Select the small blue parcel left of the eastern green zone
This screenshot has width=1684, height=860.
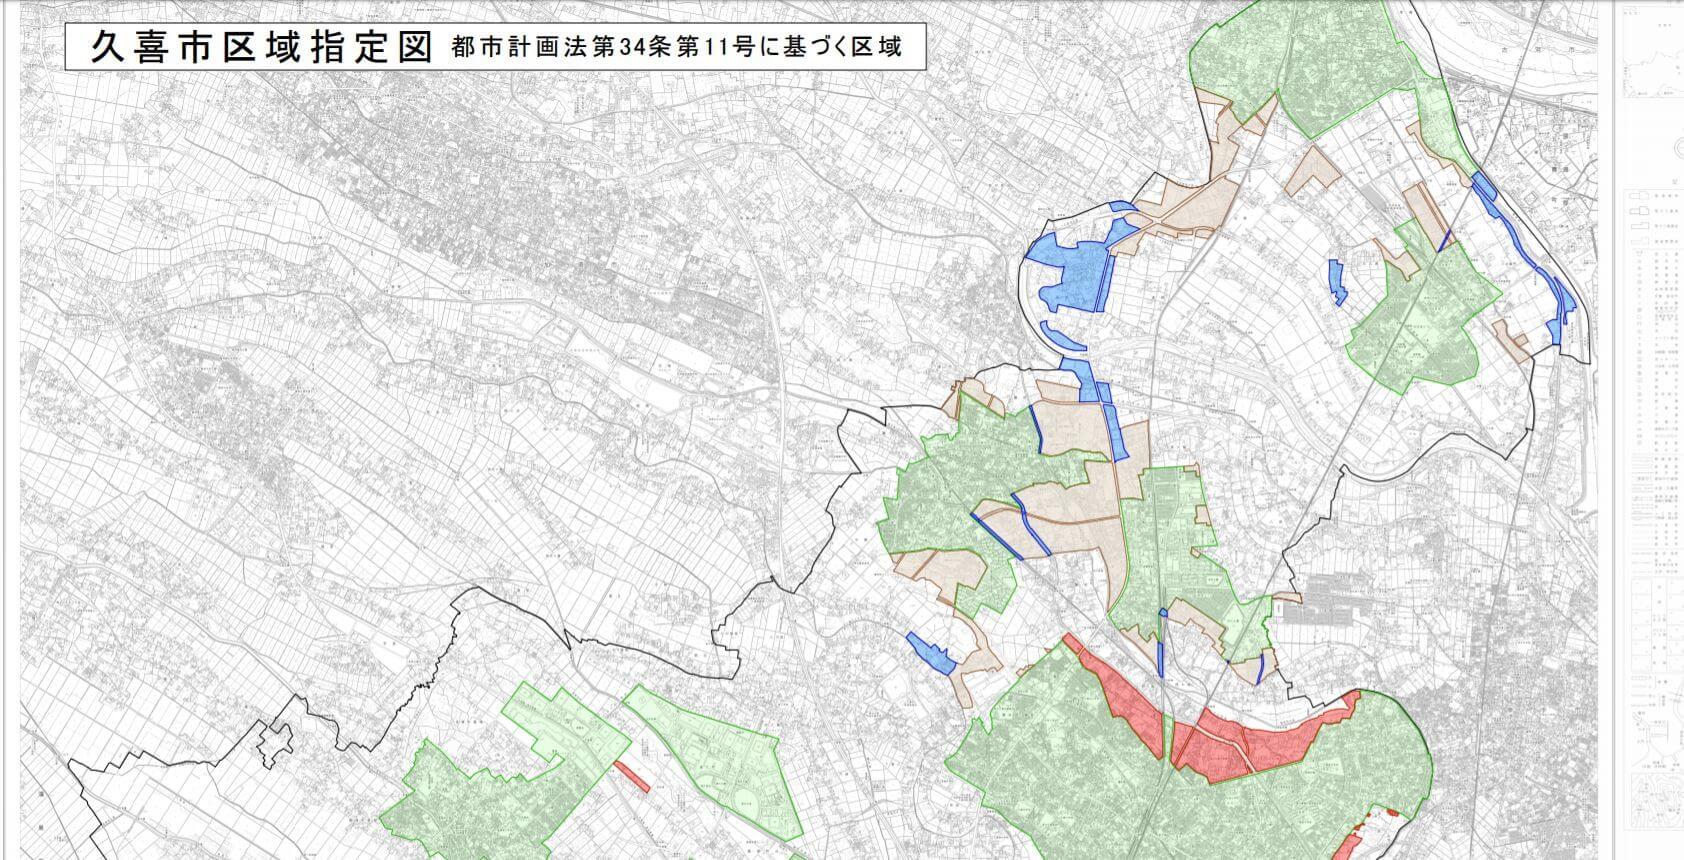[x=1336, y=281]
